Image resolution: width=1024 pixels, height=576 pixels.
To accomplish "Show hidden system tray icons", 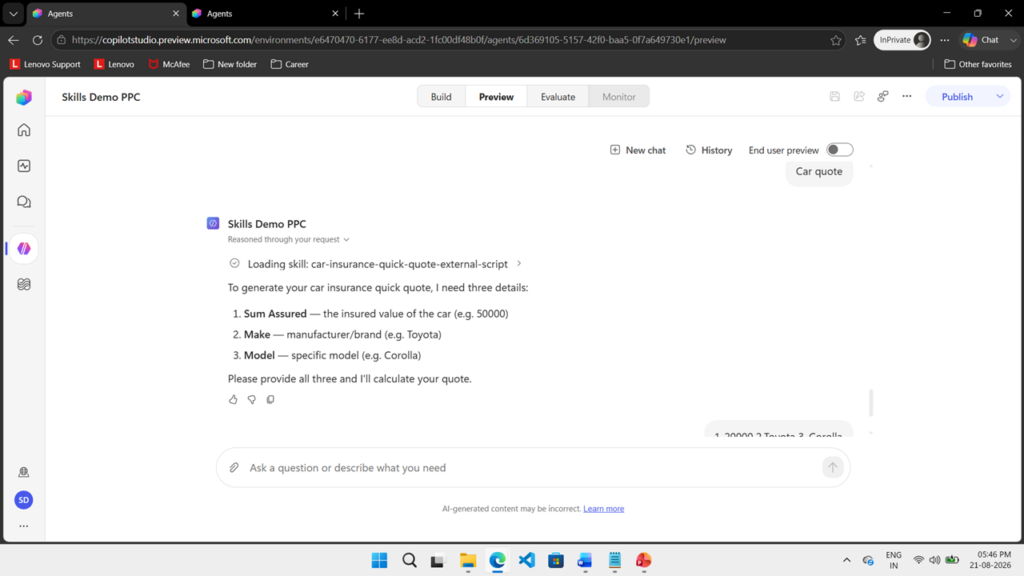I will 847,560.
